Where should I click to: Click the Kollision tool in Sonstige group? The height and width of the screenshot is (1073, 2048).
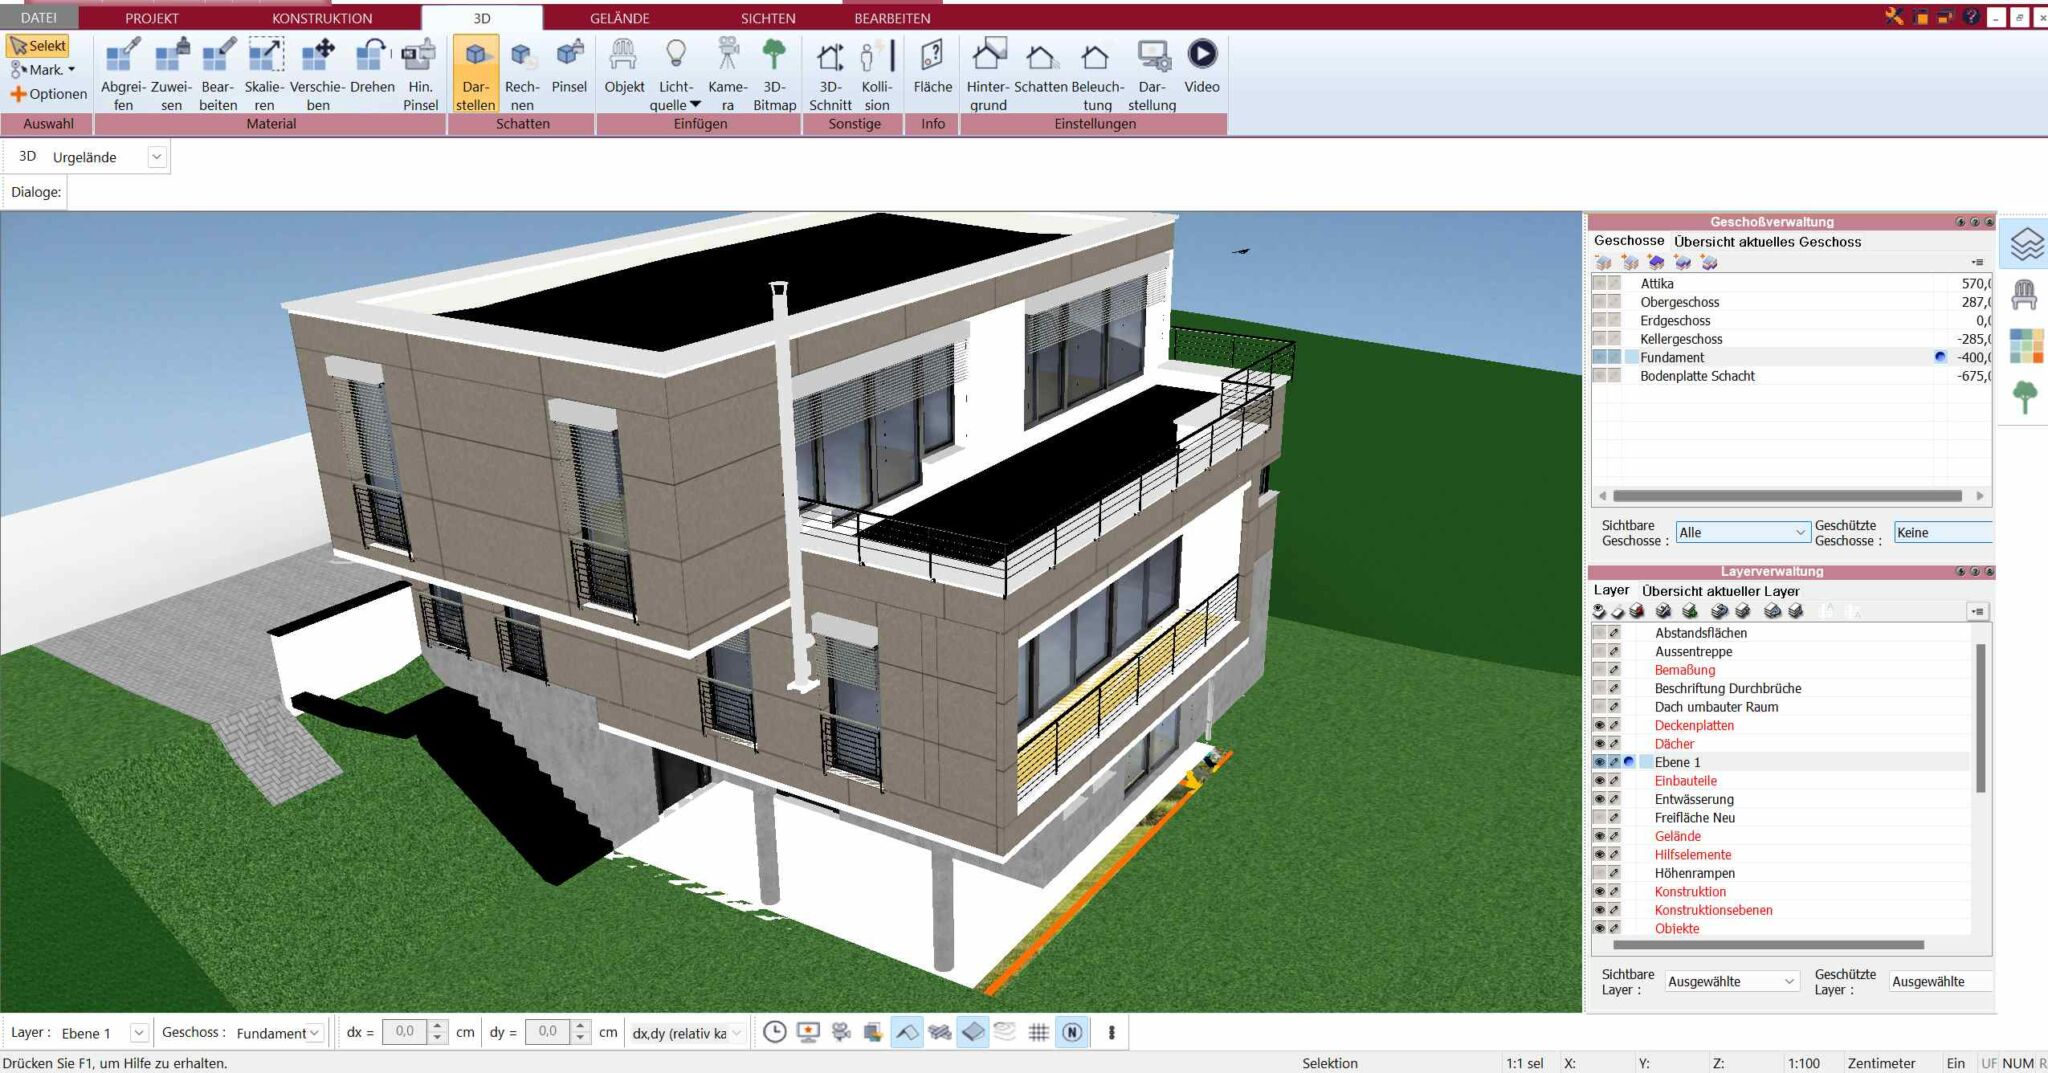[875, 70]
